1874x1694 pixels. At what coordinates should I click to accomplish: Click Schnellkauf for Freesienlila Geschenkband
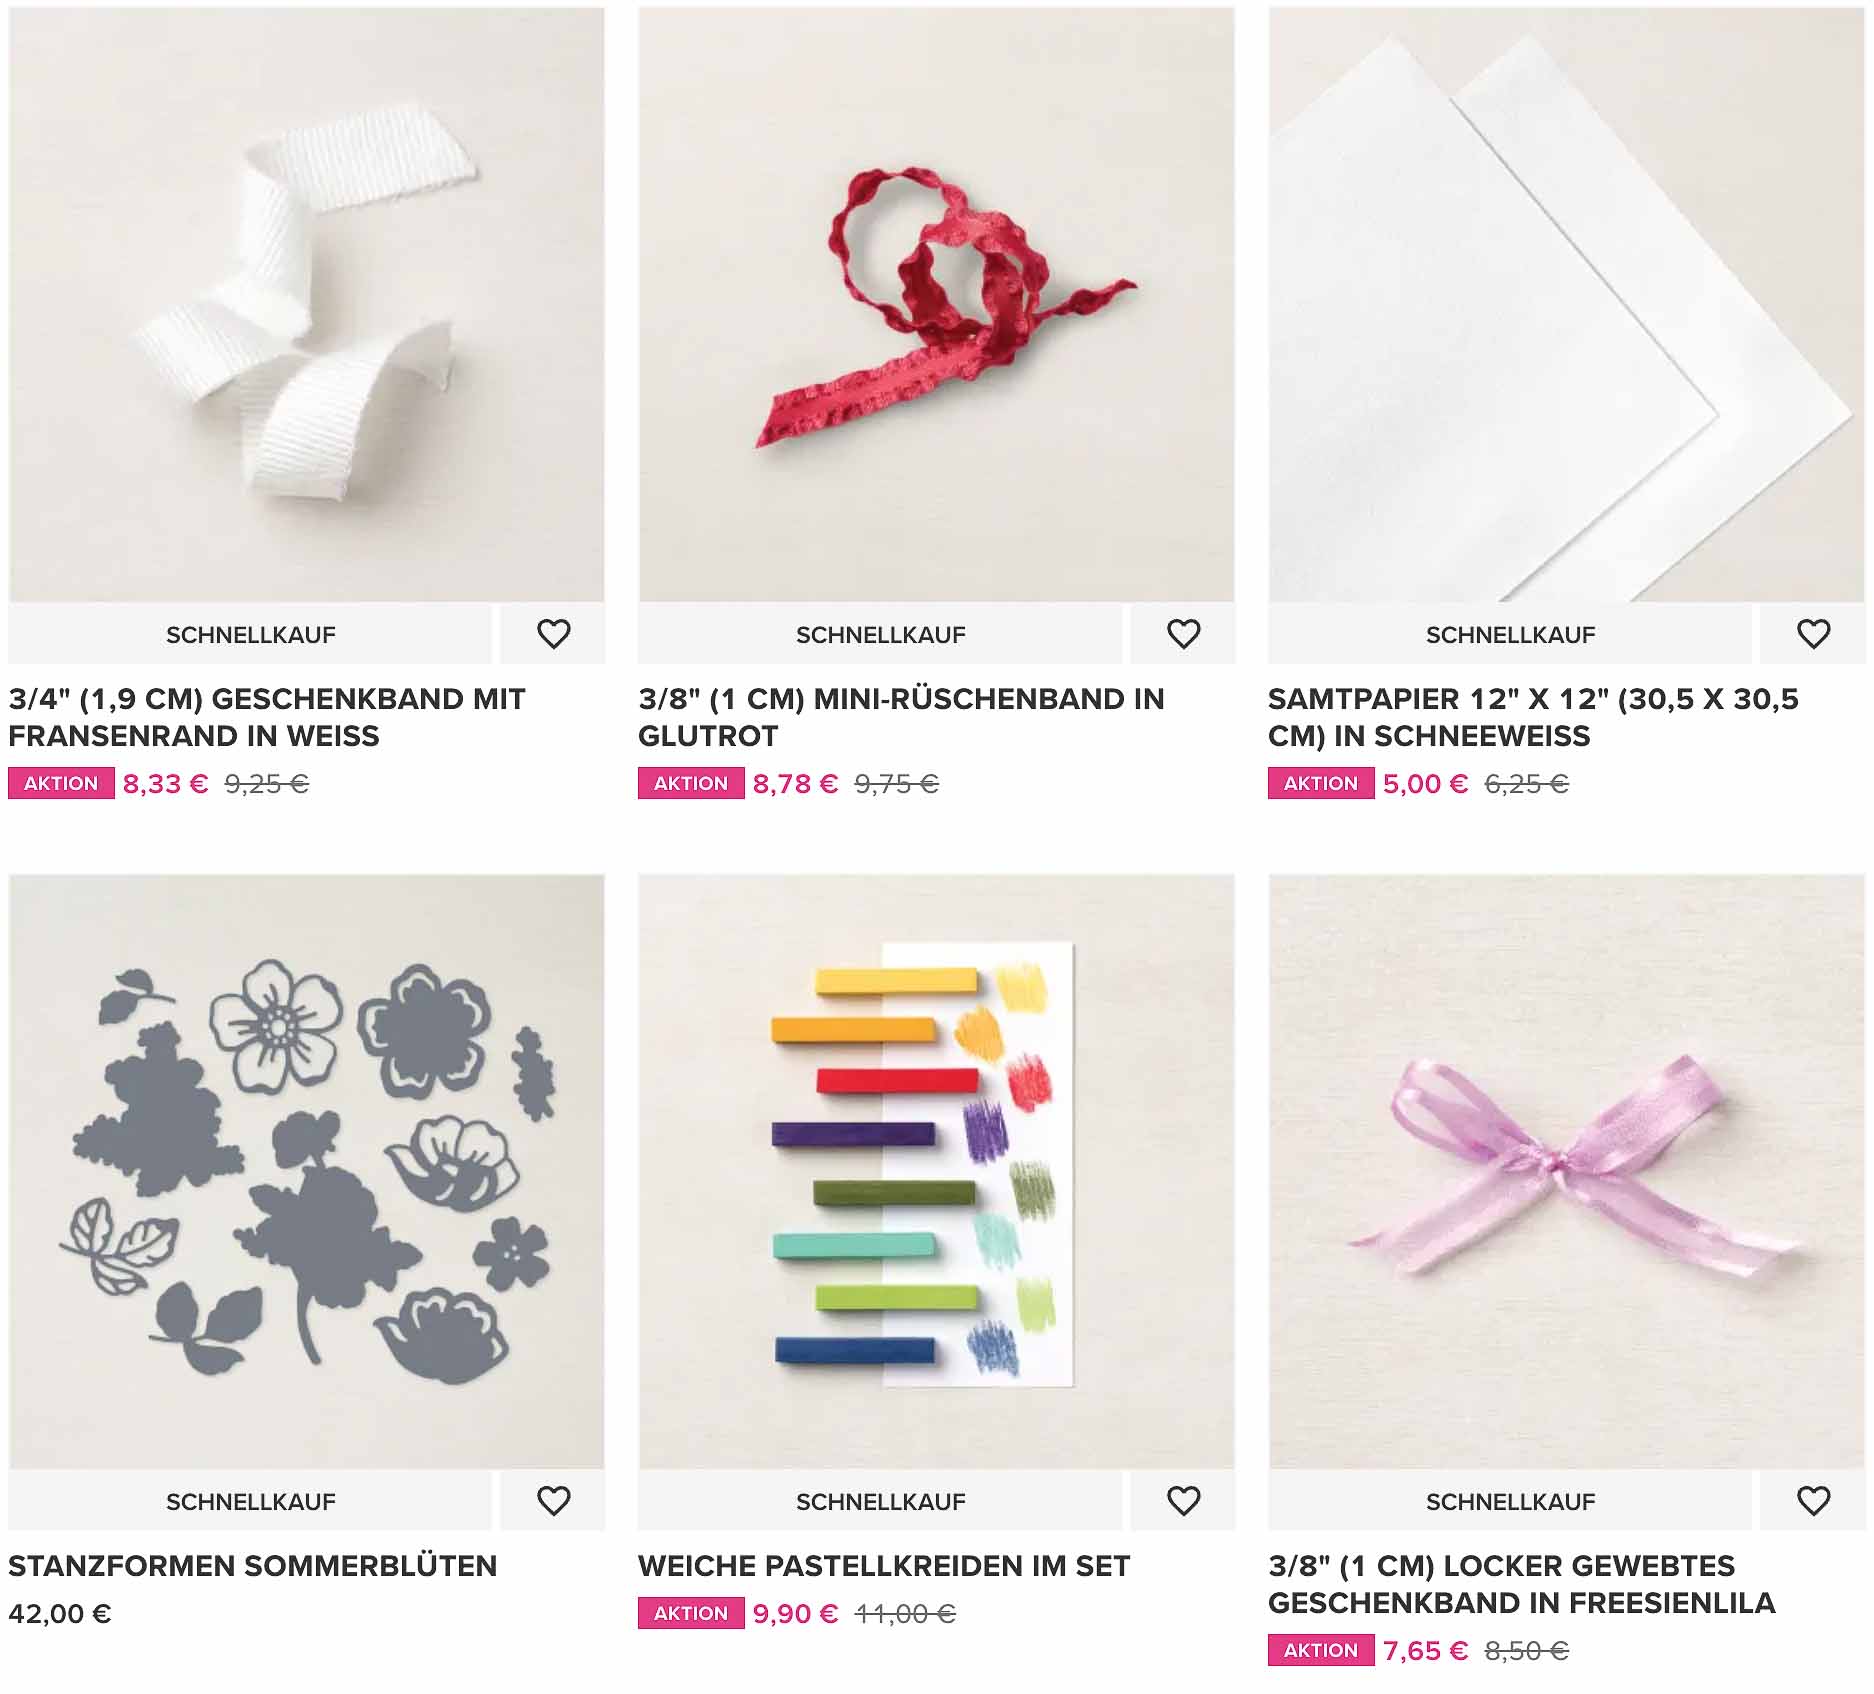click(x=1510, y=1501)
